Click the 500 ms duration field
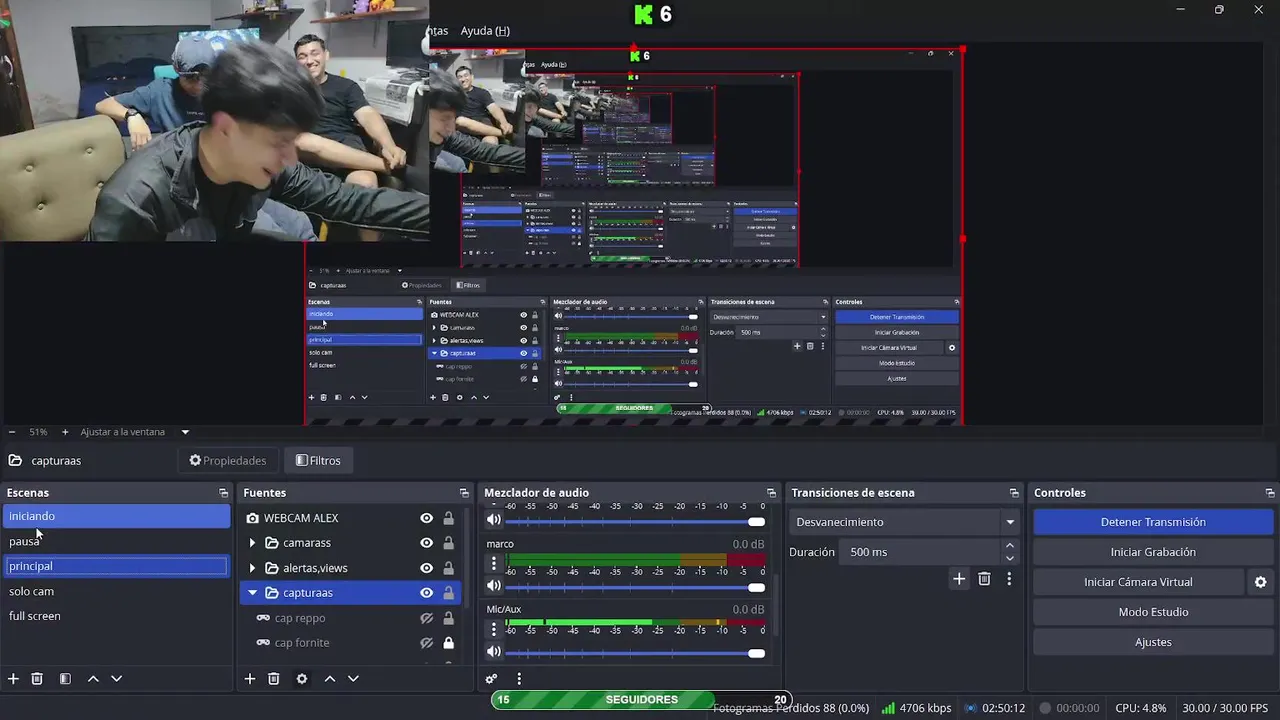 [x=918, y=552]
